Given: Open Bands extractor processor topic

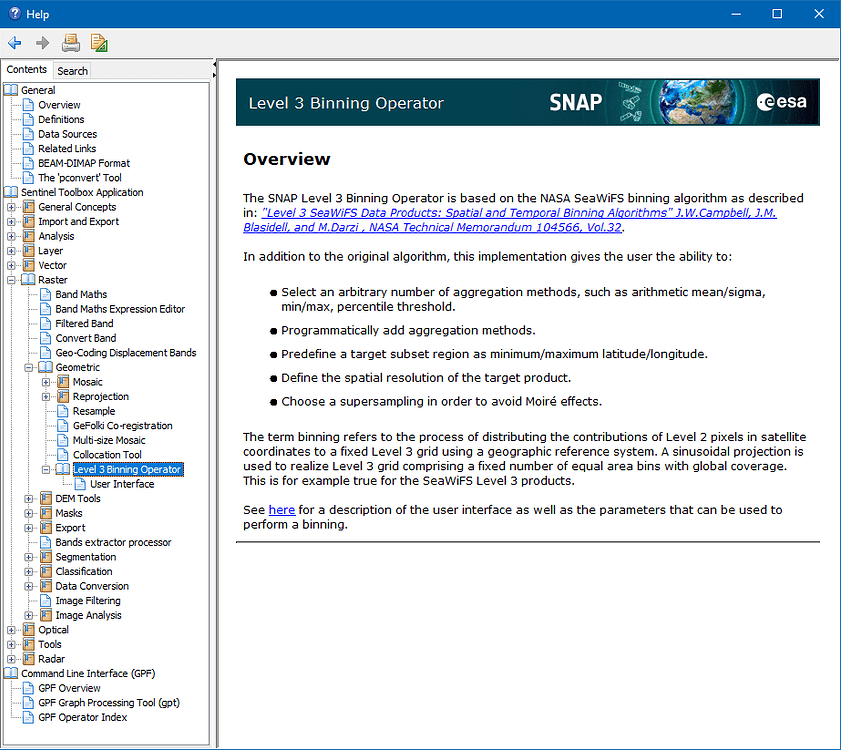Looking at the screenshot, I should click(x=113, y=542).
